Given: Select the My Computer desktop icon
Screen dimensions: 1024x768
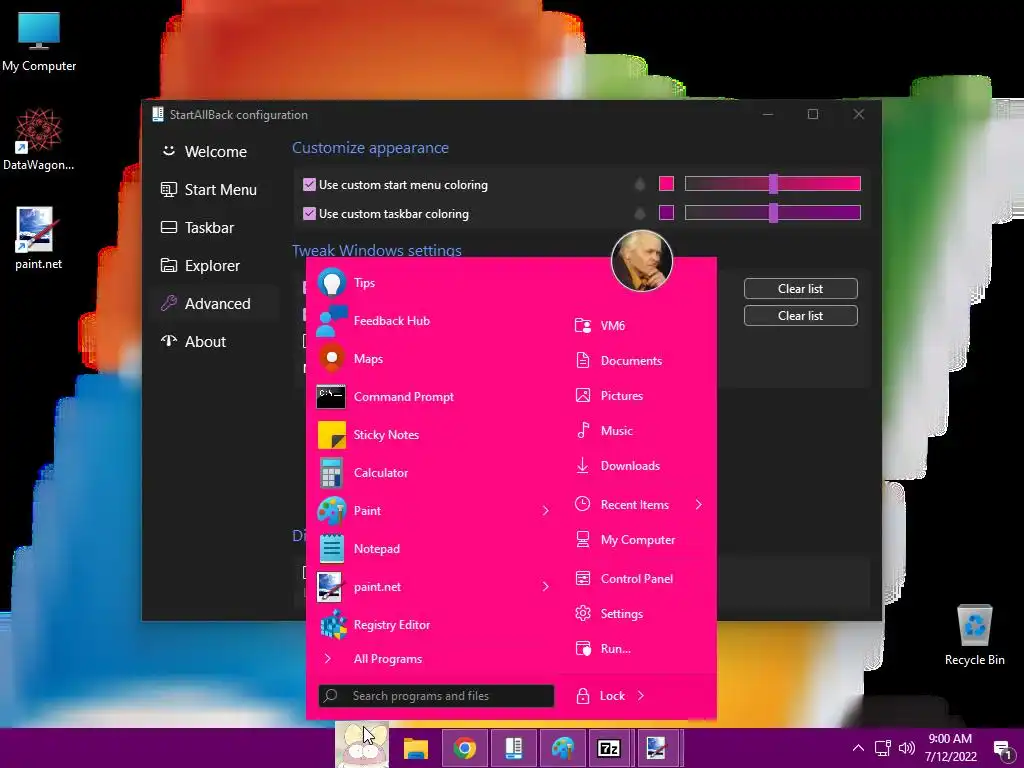Looking at the screenshot, I should click(x=39, y=41).
